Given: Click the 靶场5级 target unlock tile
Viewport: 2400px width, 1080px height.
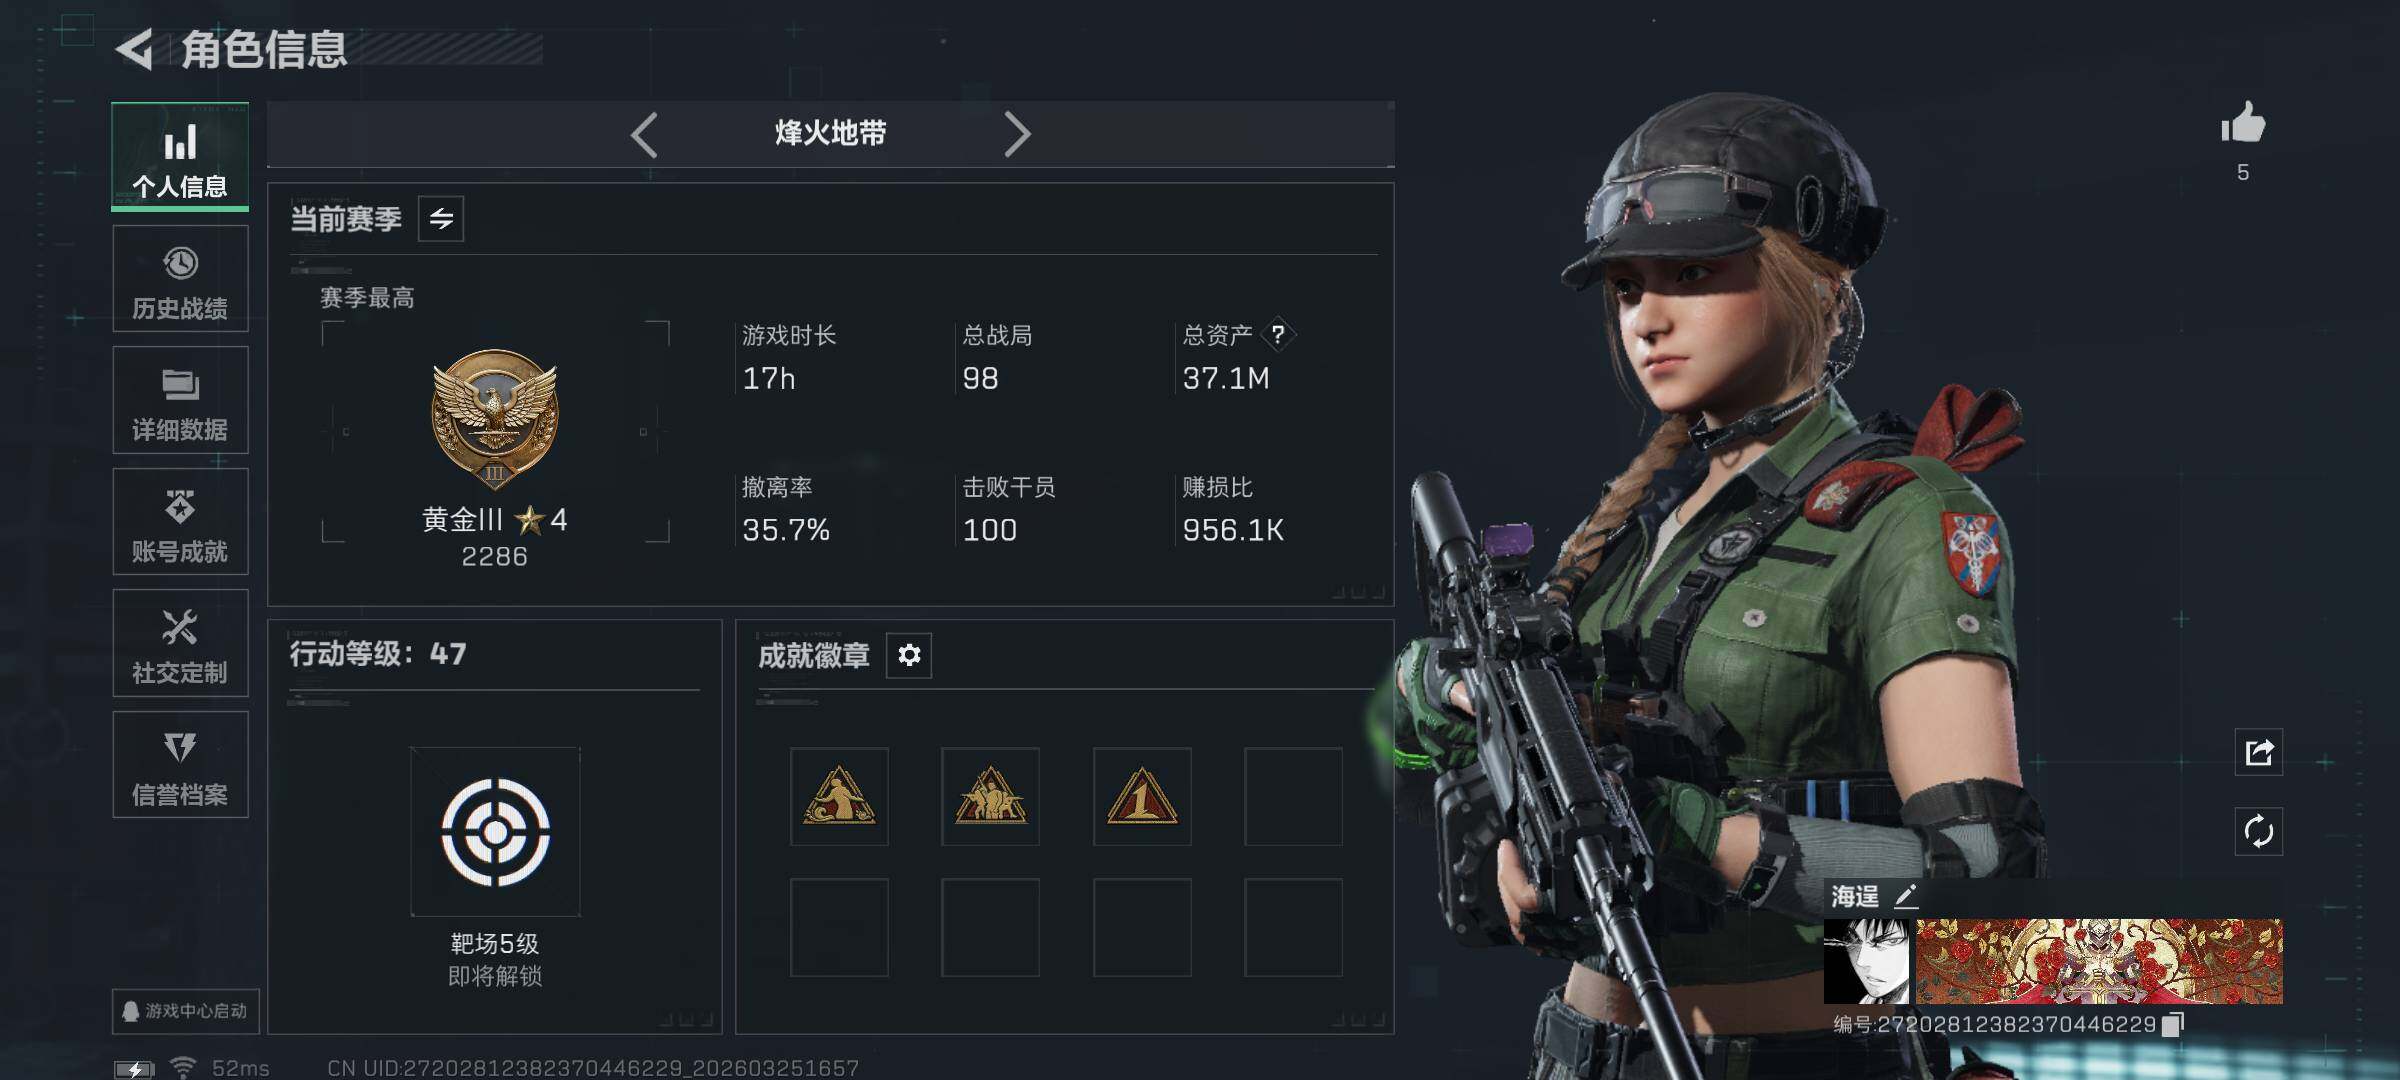Looking at the screenshot, I should pos(495,832).
